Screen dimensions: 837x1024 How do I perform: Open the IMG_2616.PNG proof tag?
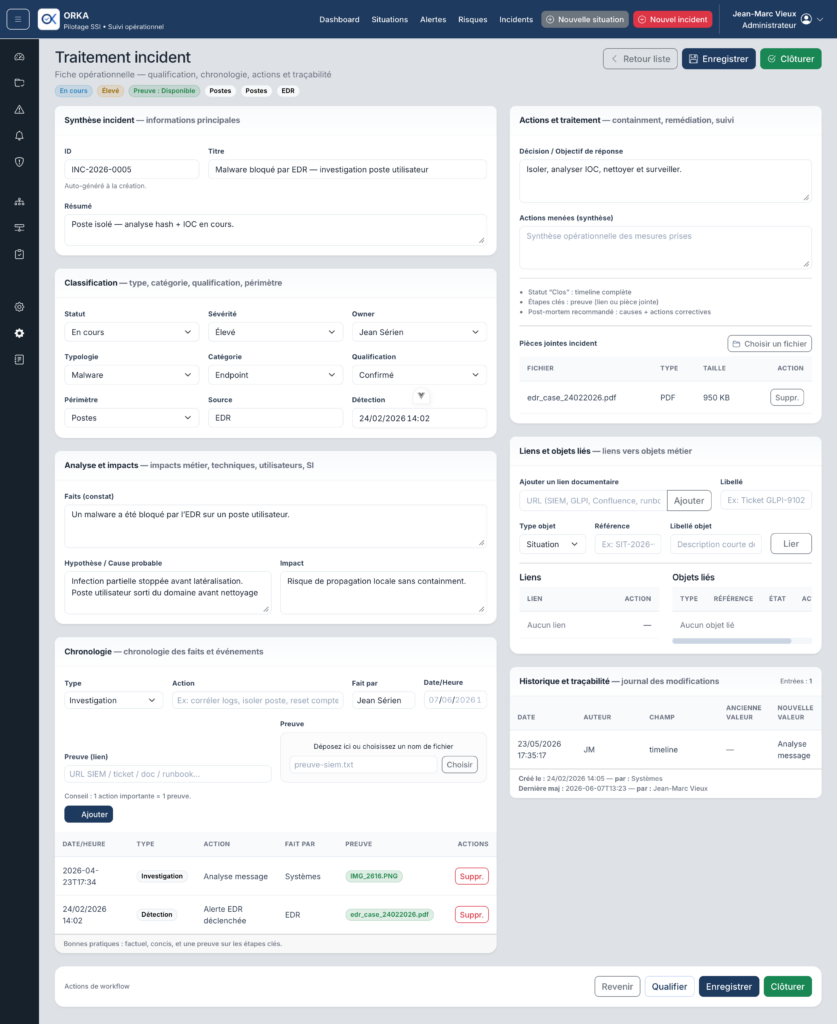374,876
